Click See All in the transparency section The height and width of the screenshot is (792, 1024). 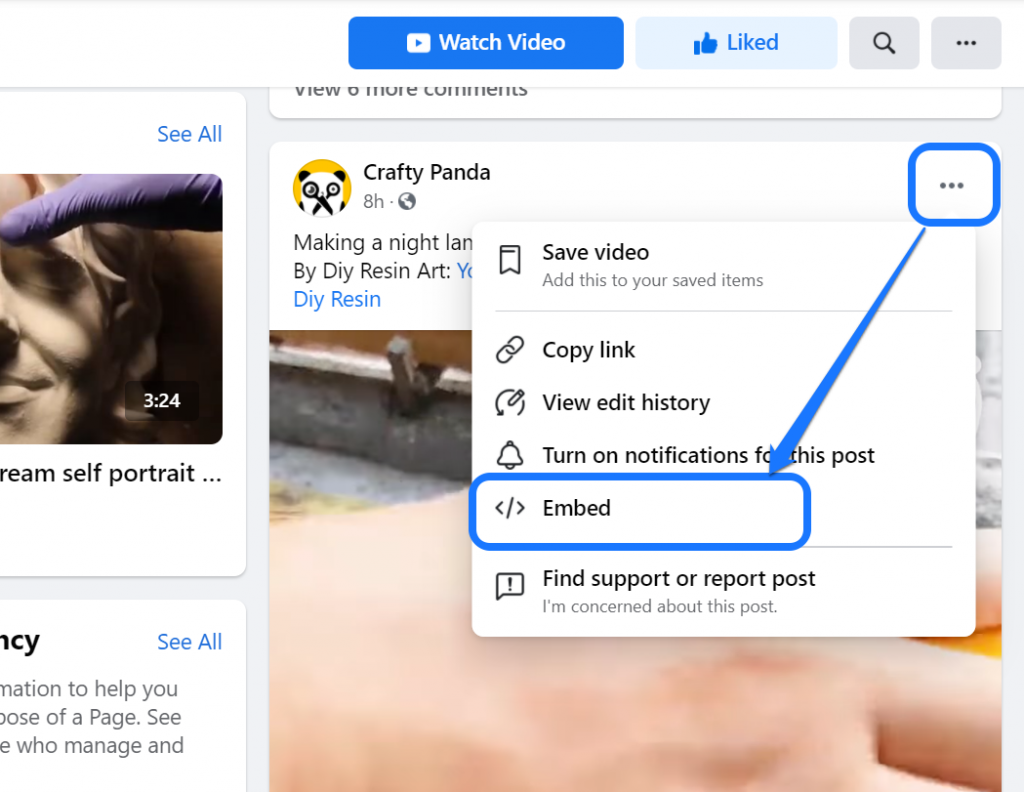click(x=189, y=642)
